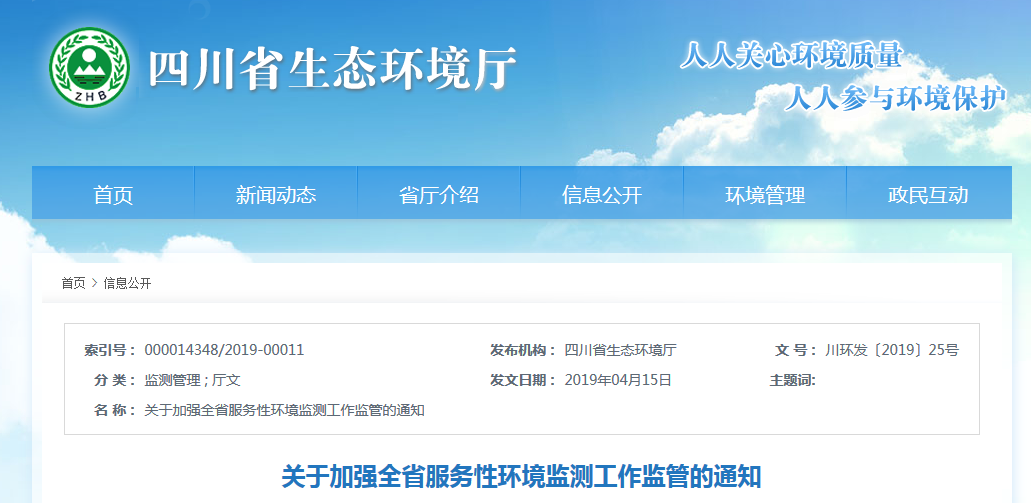Click the slogan text 人人关心环境质量
This screenshot has height=503, width=1031.
tap(790, 55)
